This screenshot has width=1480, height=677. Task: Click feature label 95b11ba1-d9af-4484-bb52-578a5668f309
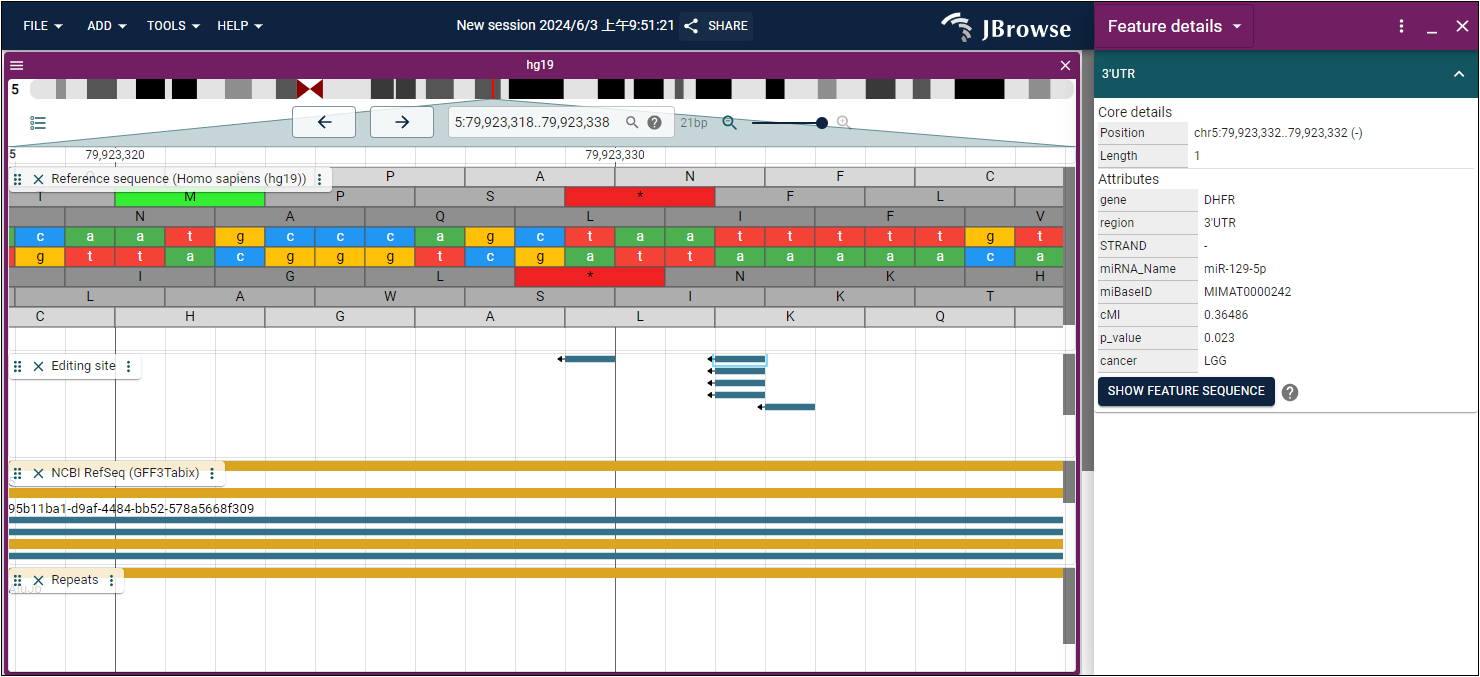click(131, 509)
